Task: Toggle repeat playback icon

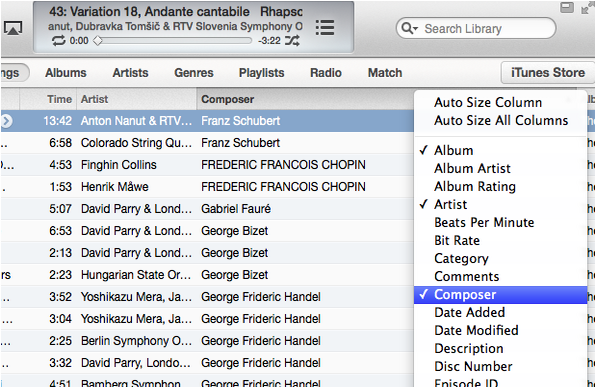Action: click(58, 40)
